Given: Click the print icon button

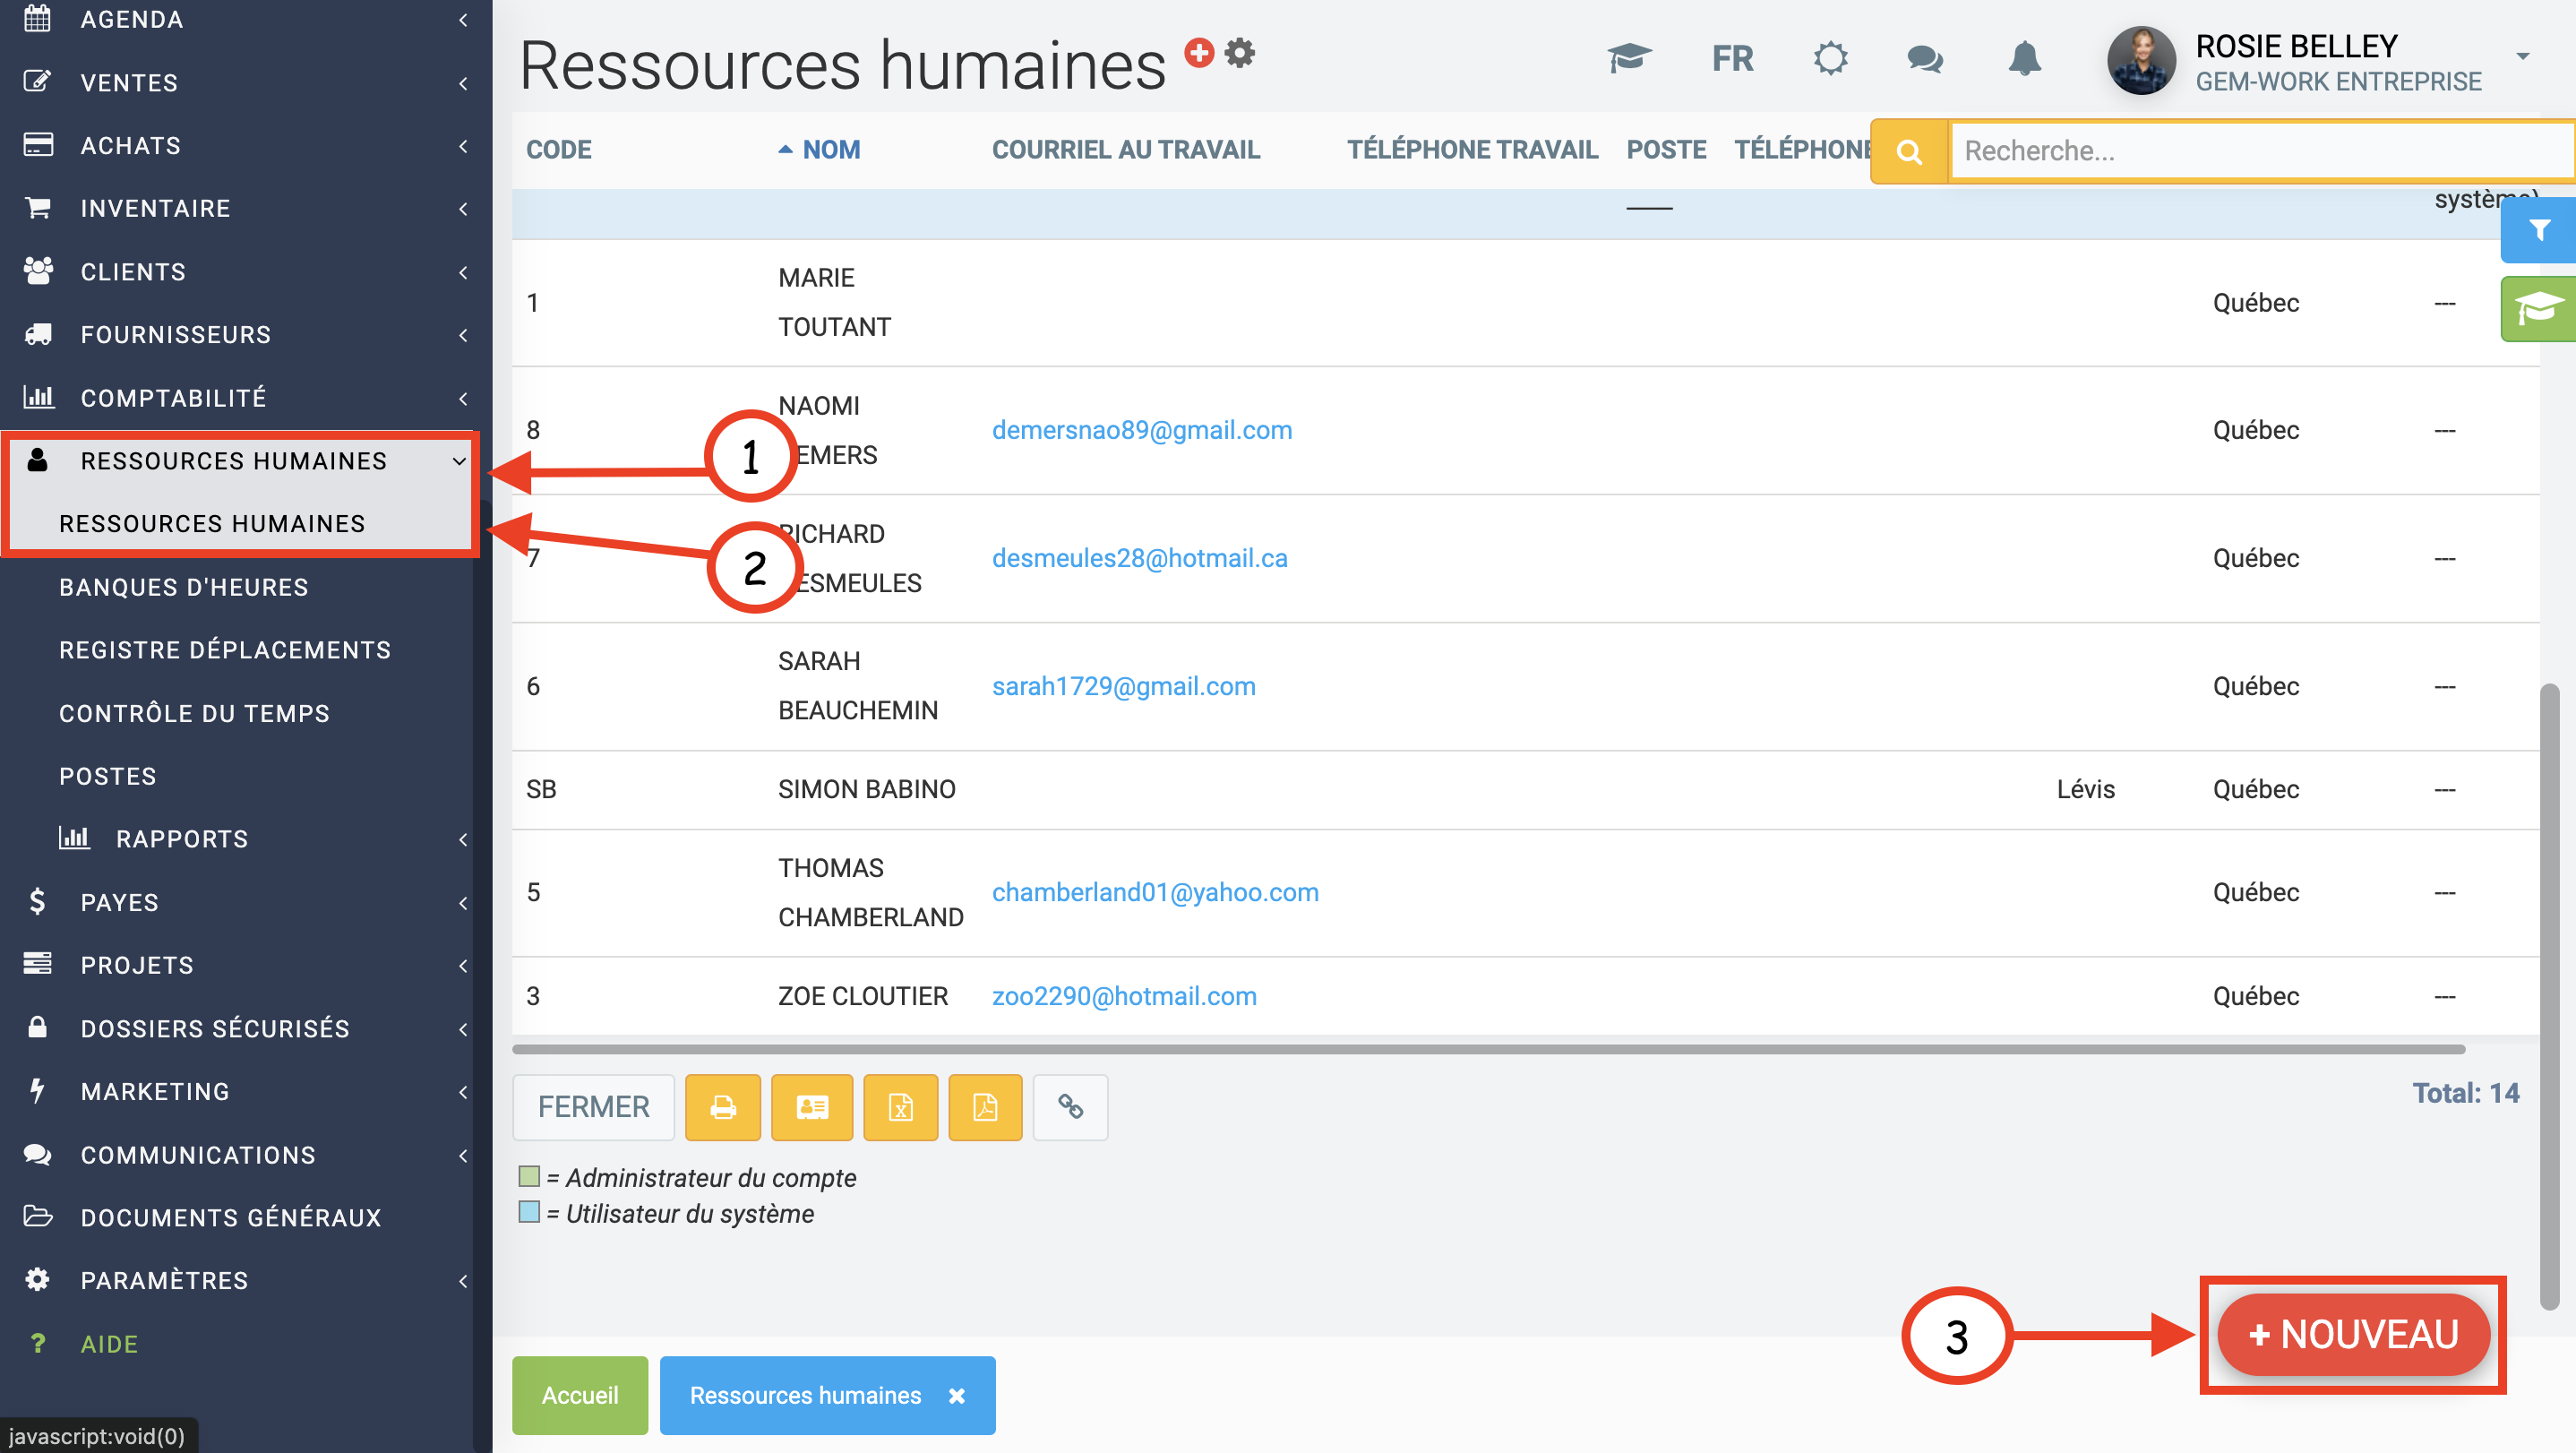Looking at the screenshot, I should (723, 1107).
